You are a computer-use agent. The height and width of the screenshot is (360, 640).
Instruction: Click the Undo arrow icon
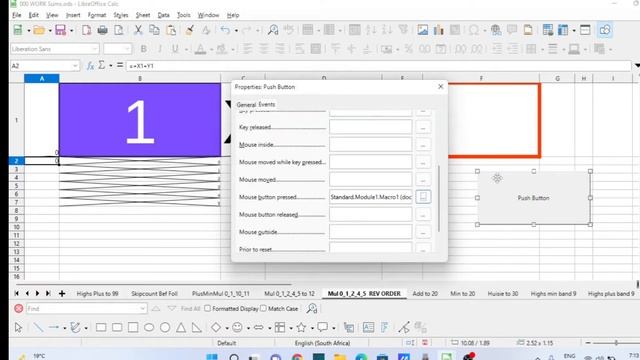click(225, 30)
